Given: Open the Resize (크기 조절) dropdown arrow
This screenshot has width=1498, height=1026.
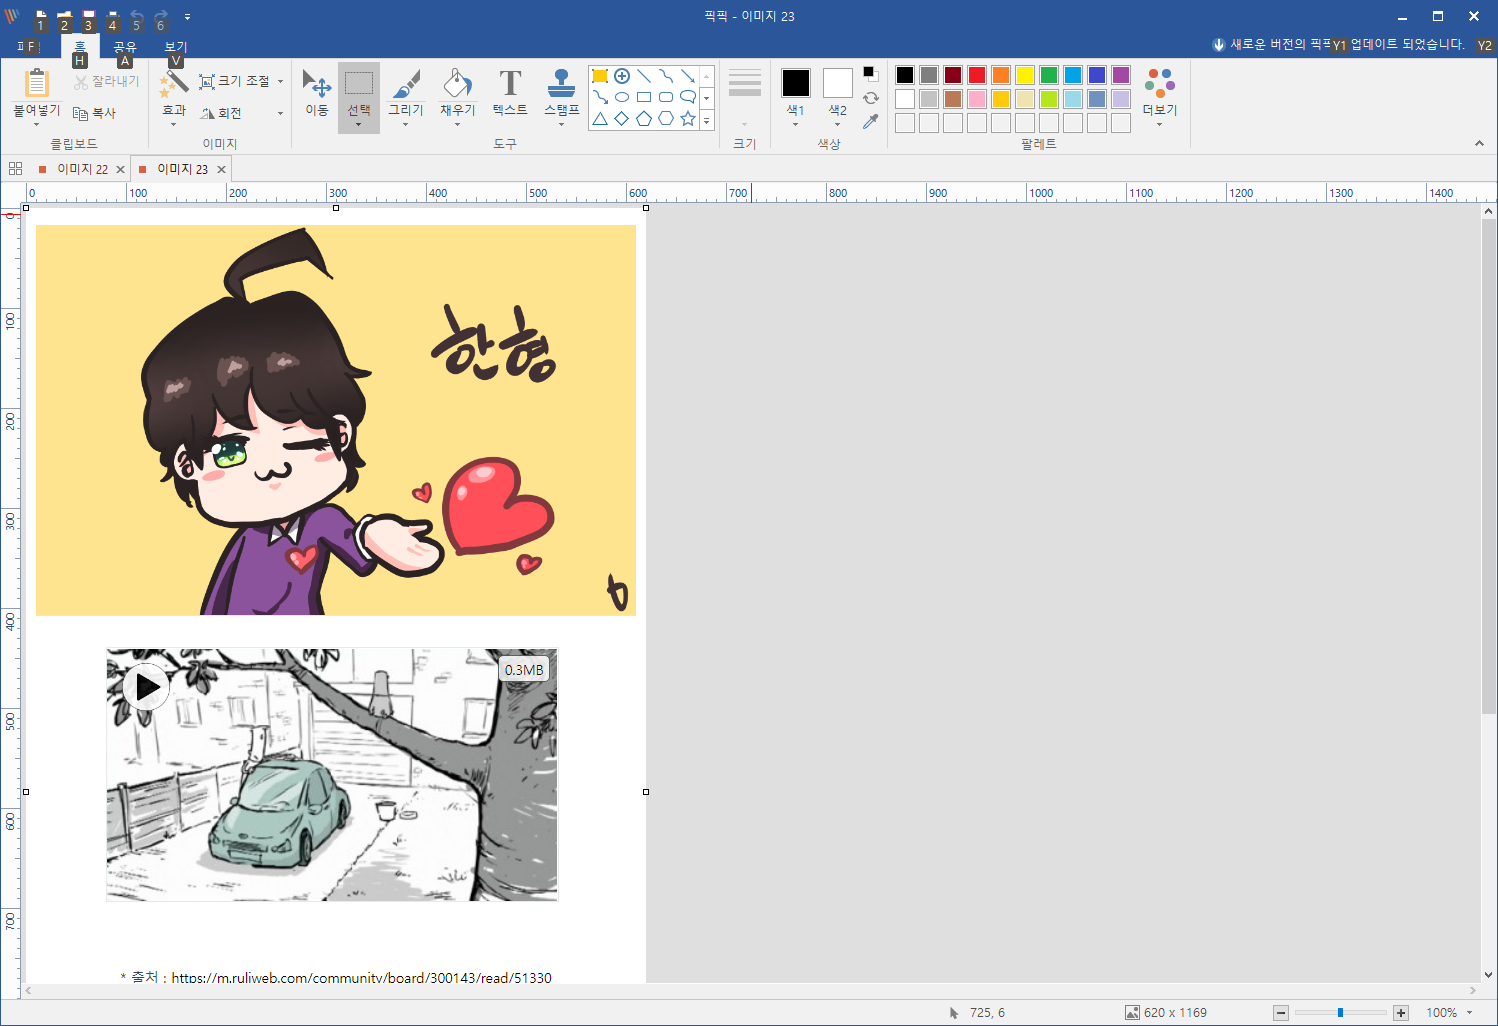Looking at the screenshot, I should [x=280, y=82].
